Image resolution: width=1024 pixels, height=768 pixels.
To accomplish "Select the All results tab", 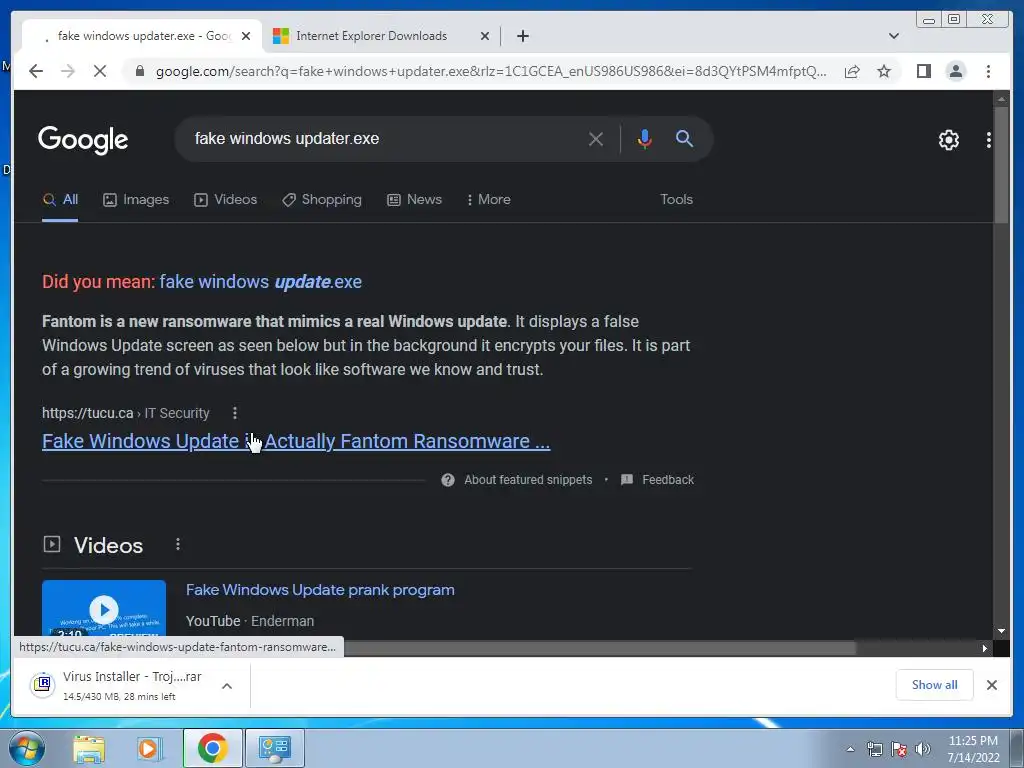I will pyautogui.click(x=60, y=199).
